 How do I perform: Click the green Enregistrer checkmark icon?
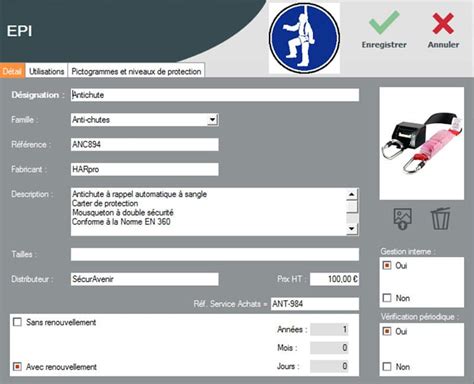click(384, 22)
